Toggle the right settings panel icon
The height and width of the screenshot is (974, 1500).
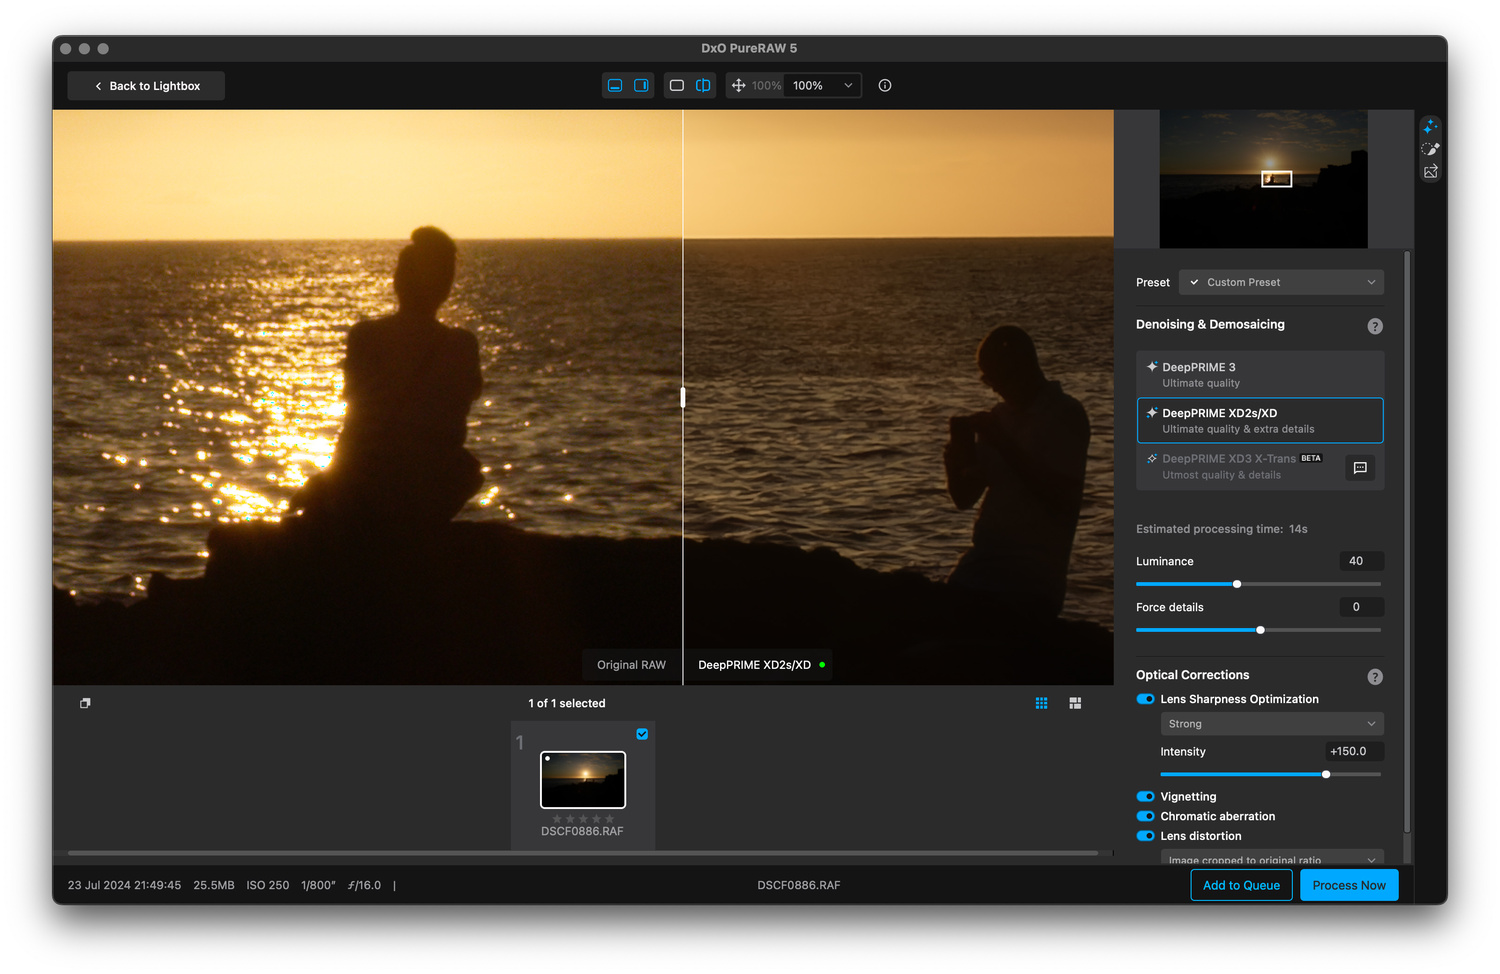[x=641, y=86]
